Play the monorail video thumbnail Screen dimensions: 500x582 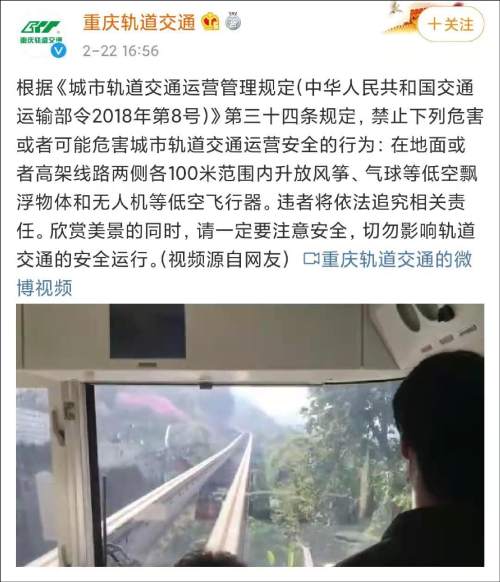tap(250, 435)
